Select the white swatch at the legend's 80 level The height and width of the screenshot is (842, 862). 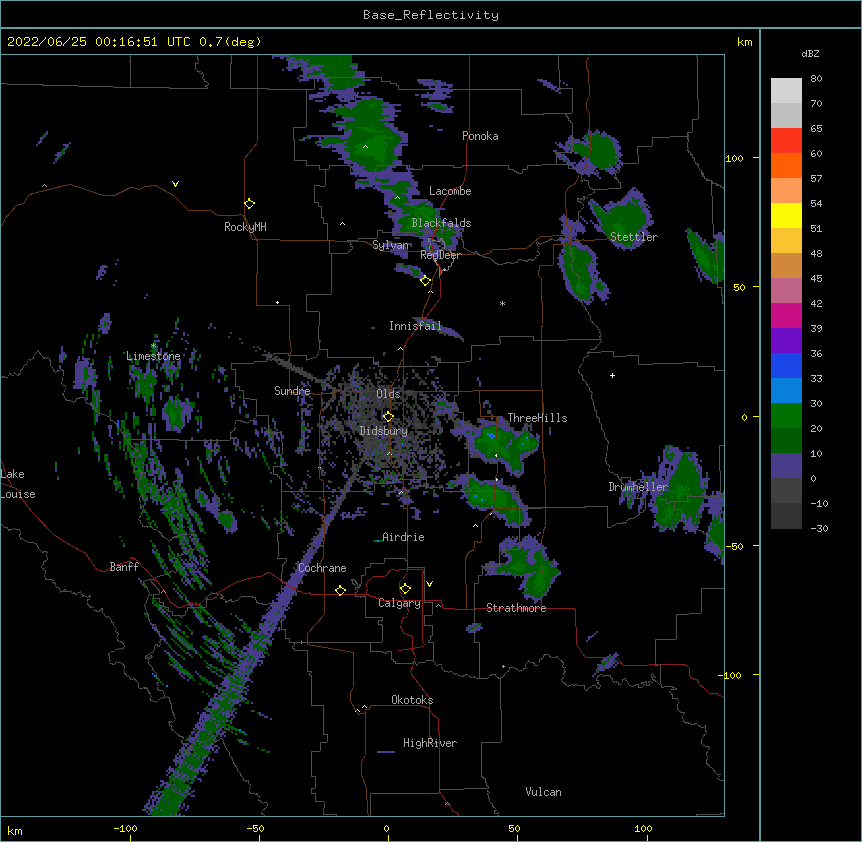click(x=786, y=91)
